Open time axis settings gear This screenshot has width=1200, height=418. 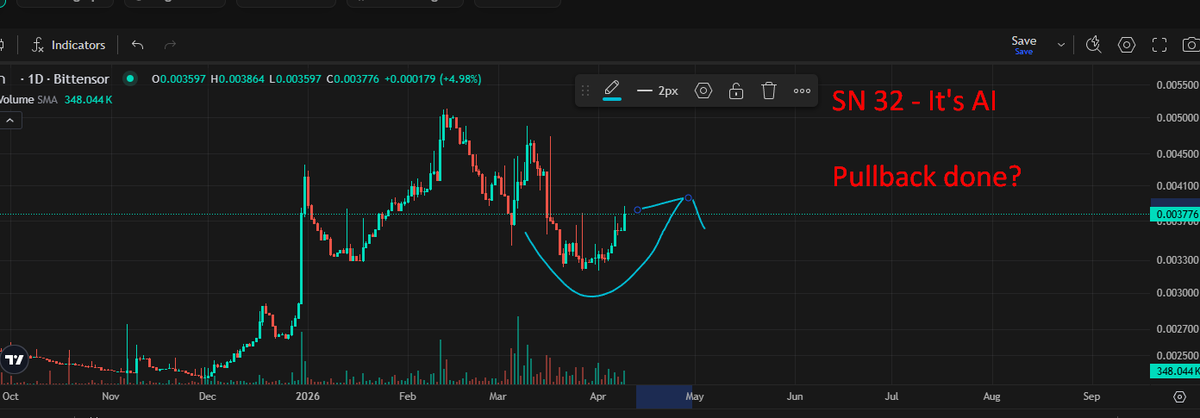click(x=1179, y=397)
